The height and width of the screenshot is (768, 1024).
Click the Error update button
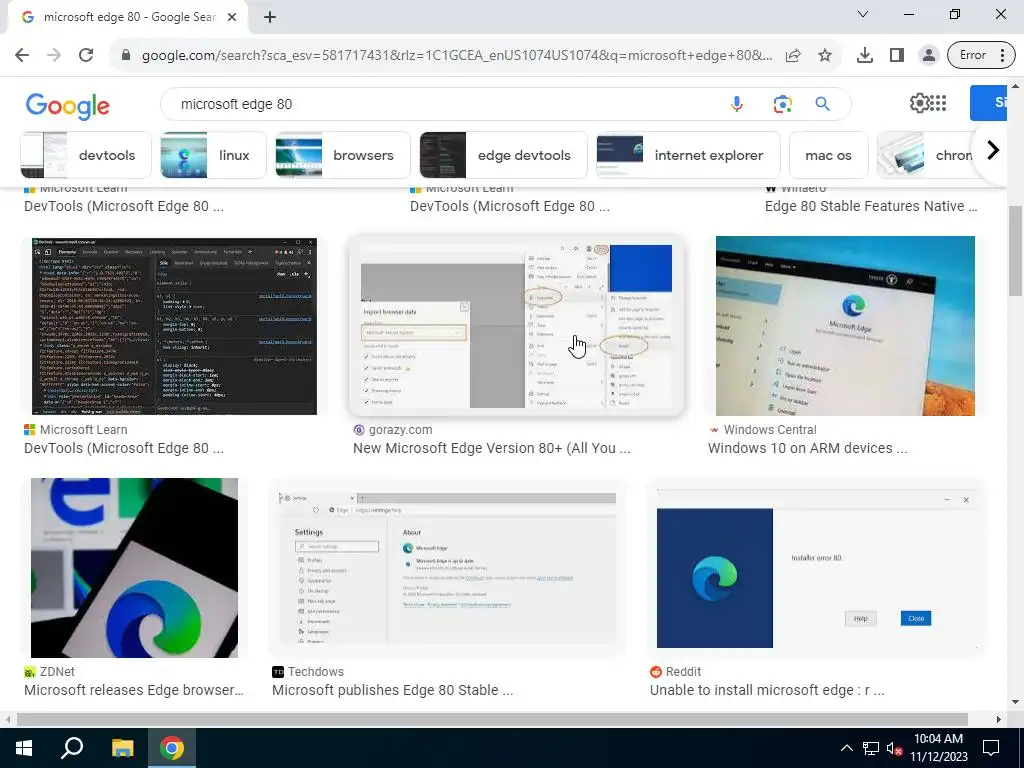[982, 56]
